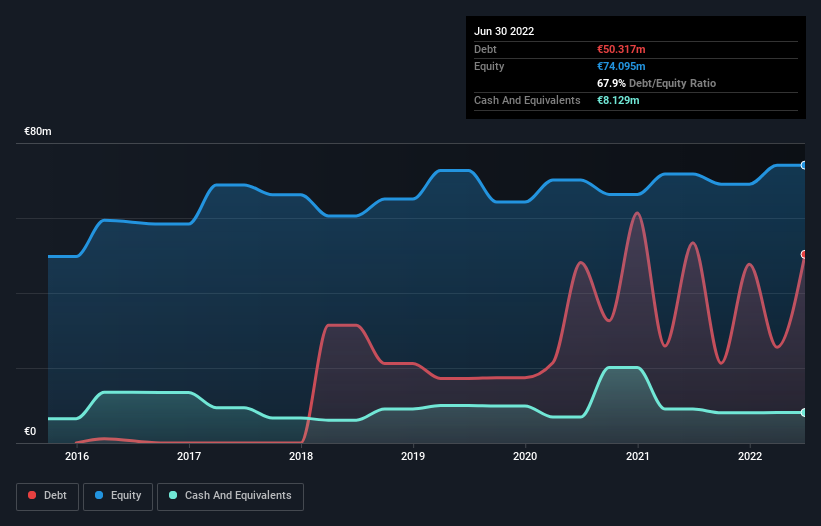Image resolution: width=821 pixels, height=526 pixels.
Task: Click the 2020 x-axis label
Action: pyautogui.click(x=525, y=456)
